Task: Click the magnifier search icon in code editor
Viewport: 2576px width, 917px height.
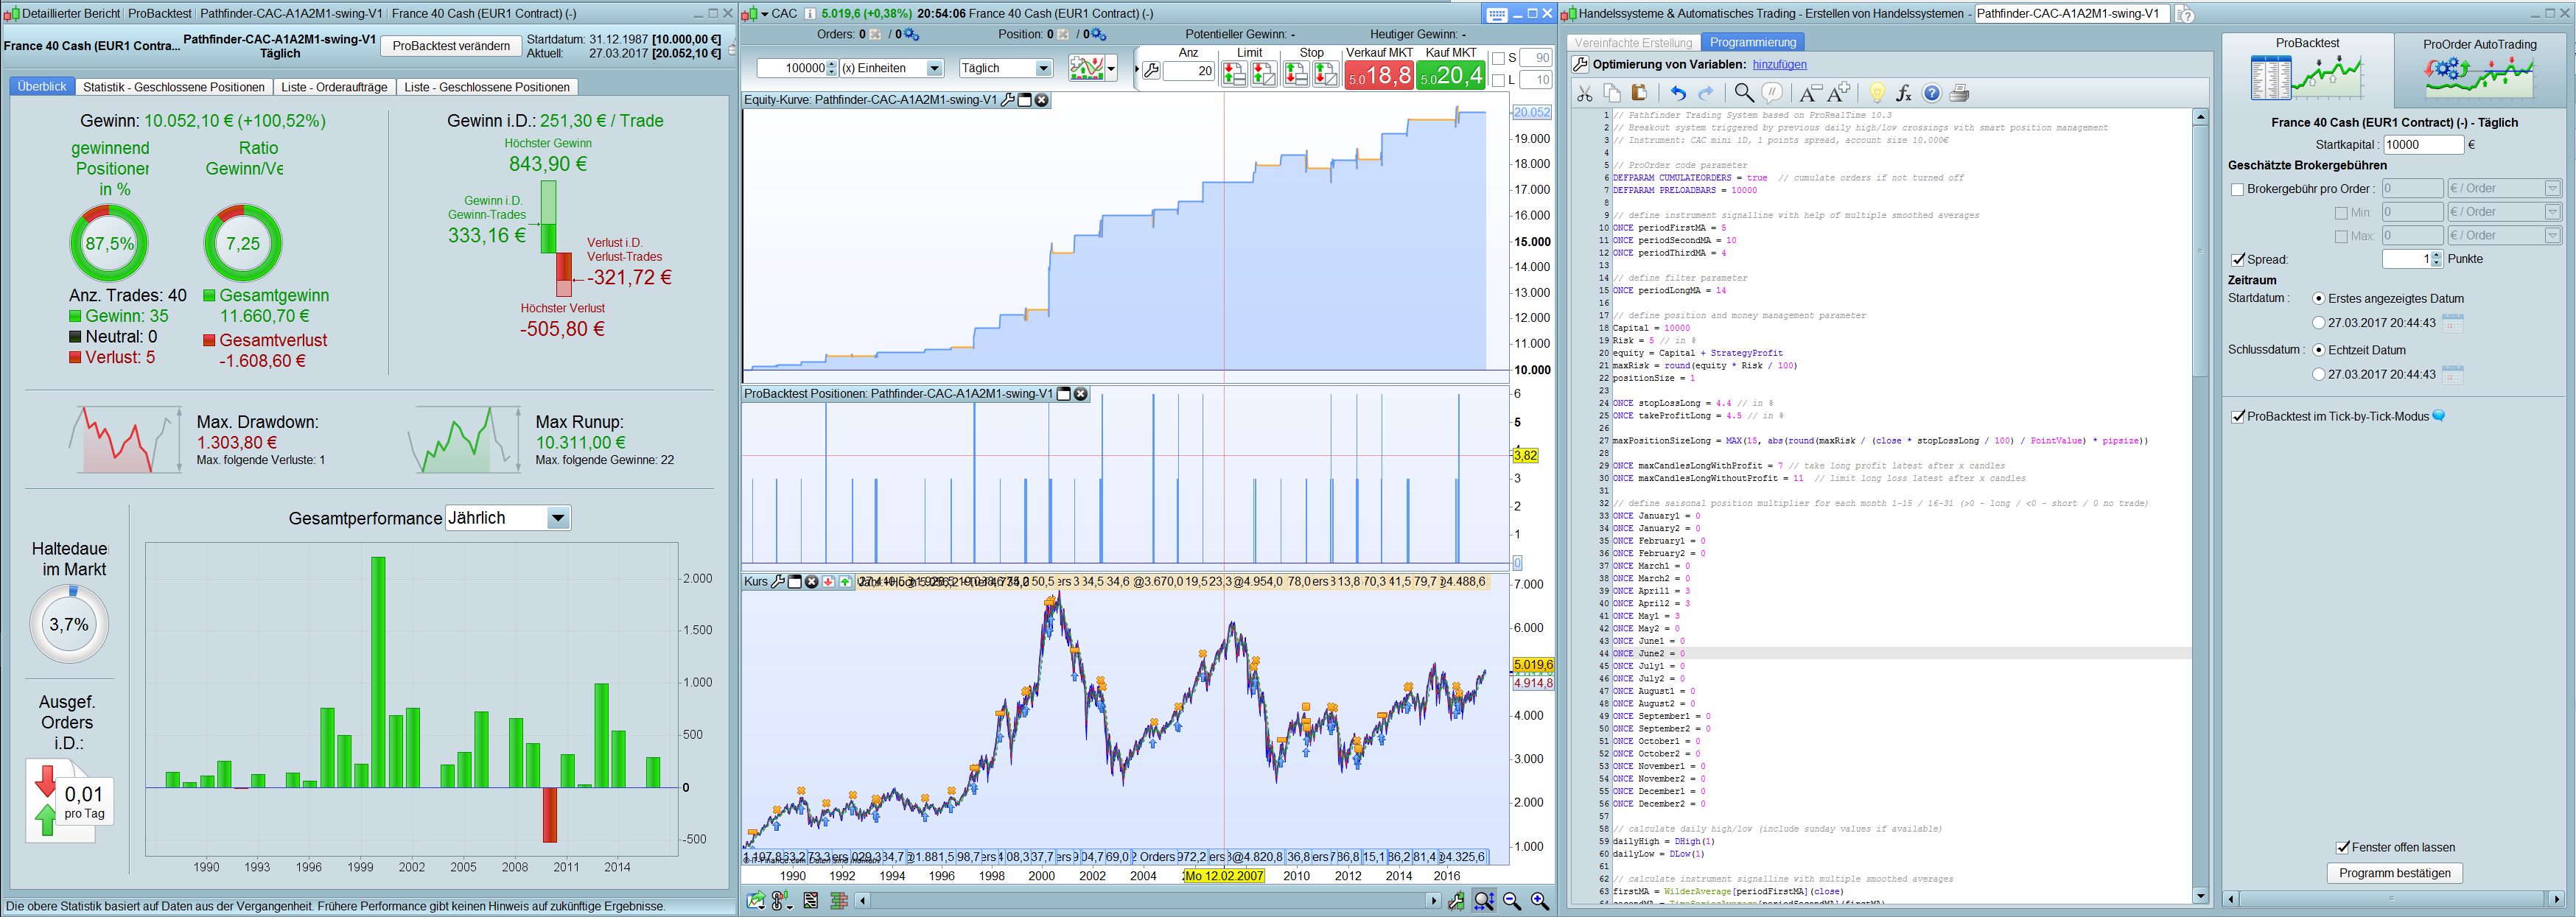Action: point(1743,93)
